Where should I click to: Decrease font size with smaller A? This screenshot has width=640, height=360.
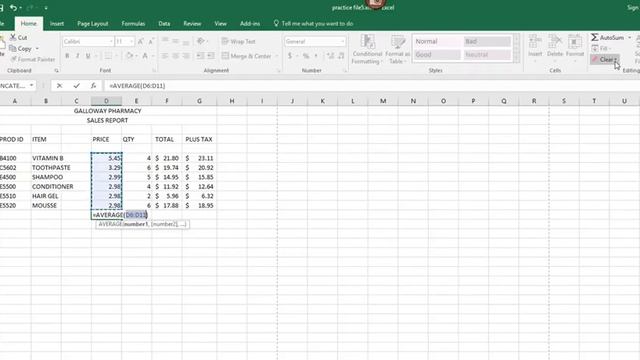coord(151,41)
